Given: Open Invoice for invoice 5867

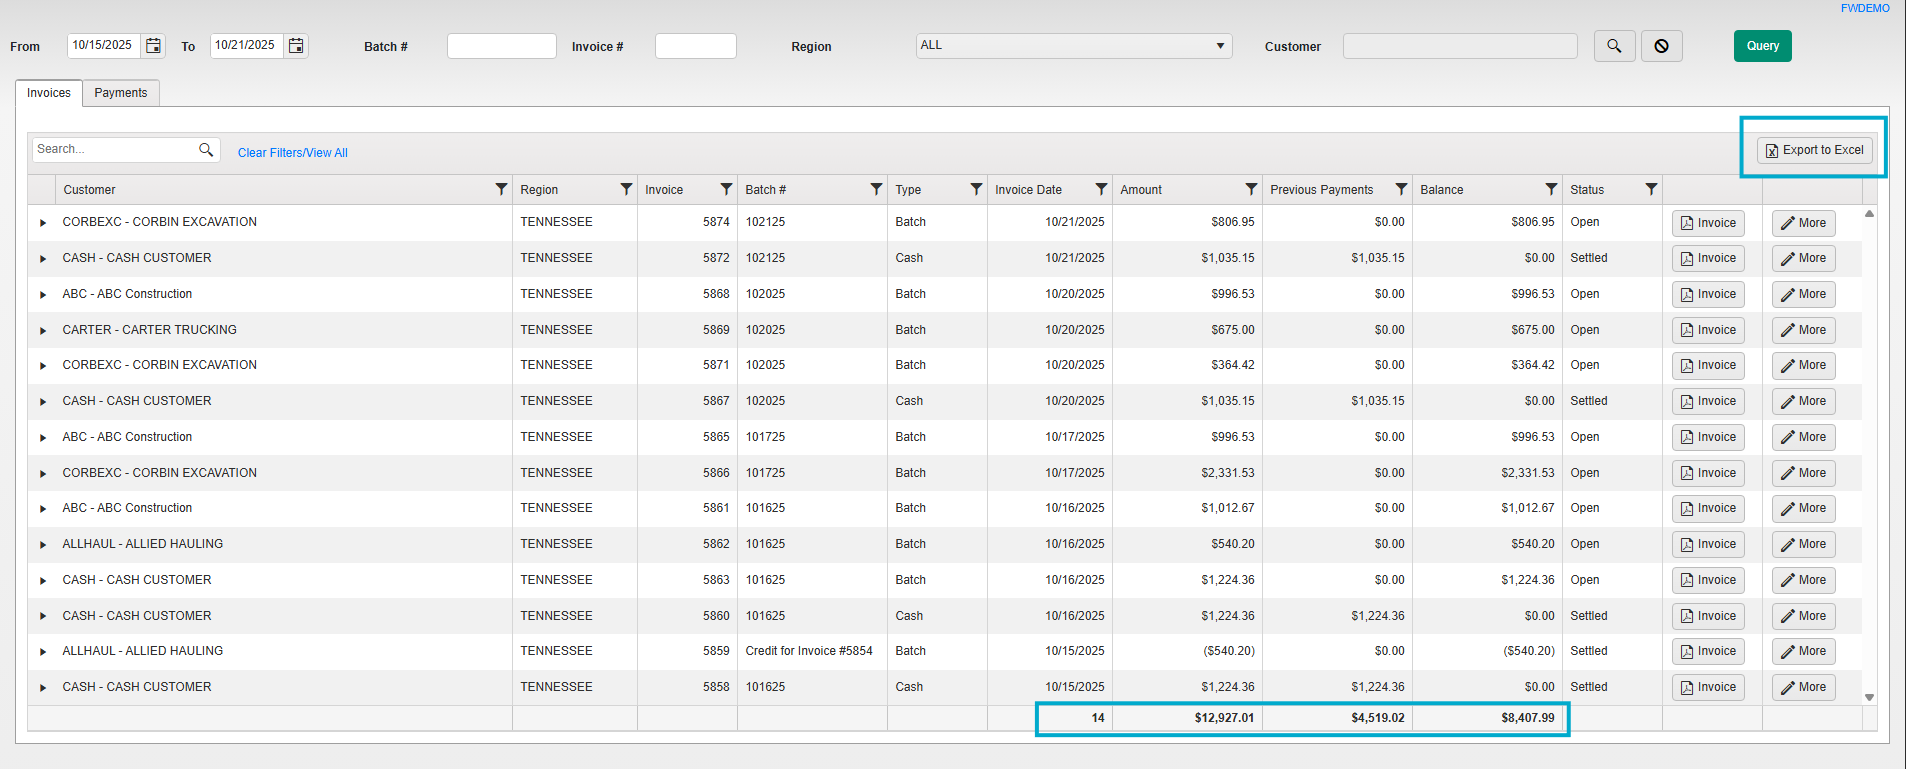Looking at the screenshot, I should [1708, 401].
